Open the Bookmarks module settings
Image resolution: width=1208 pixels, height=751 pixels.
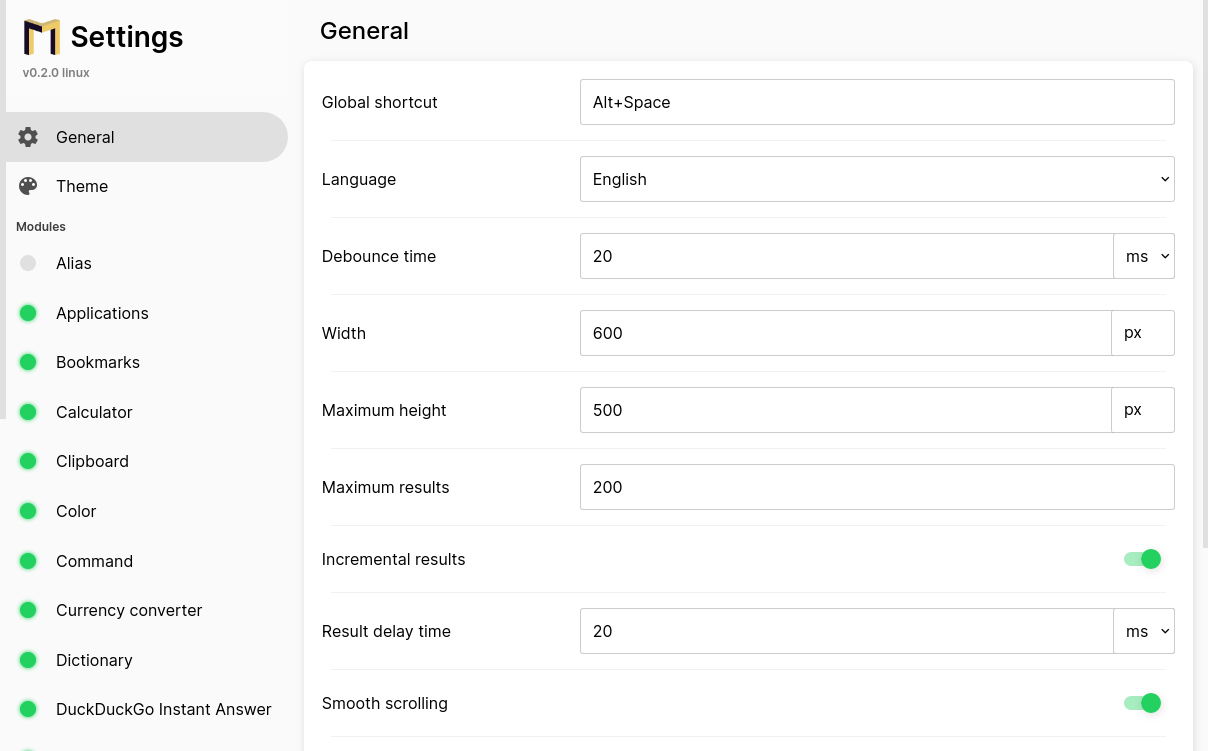click(x=98, y=362)
